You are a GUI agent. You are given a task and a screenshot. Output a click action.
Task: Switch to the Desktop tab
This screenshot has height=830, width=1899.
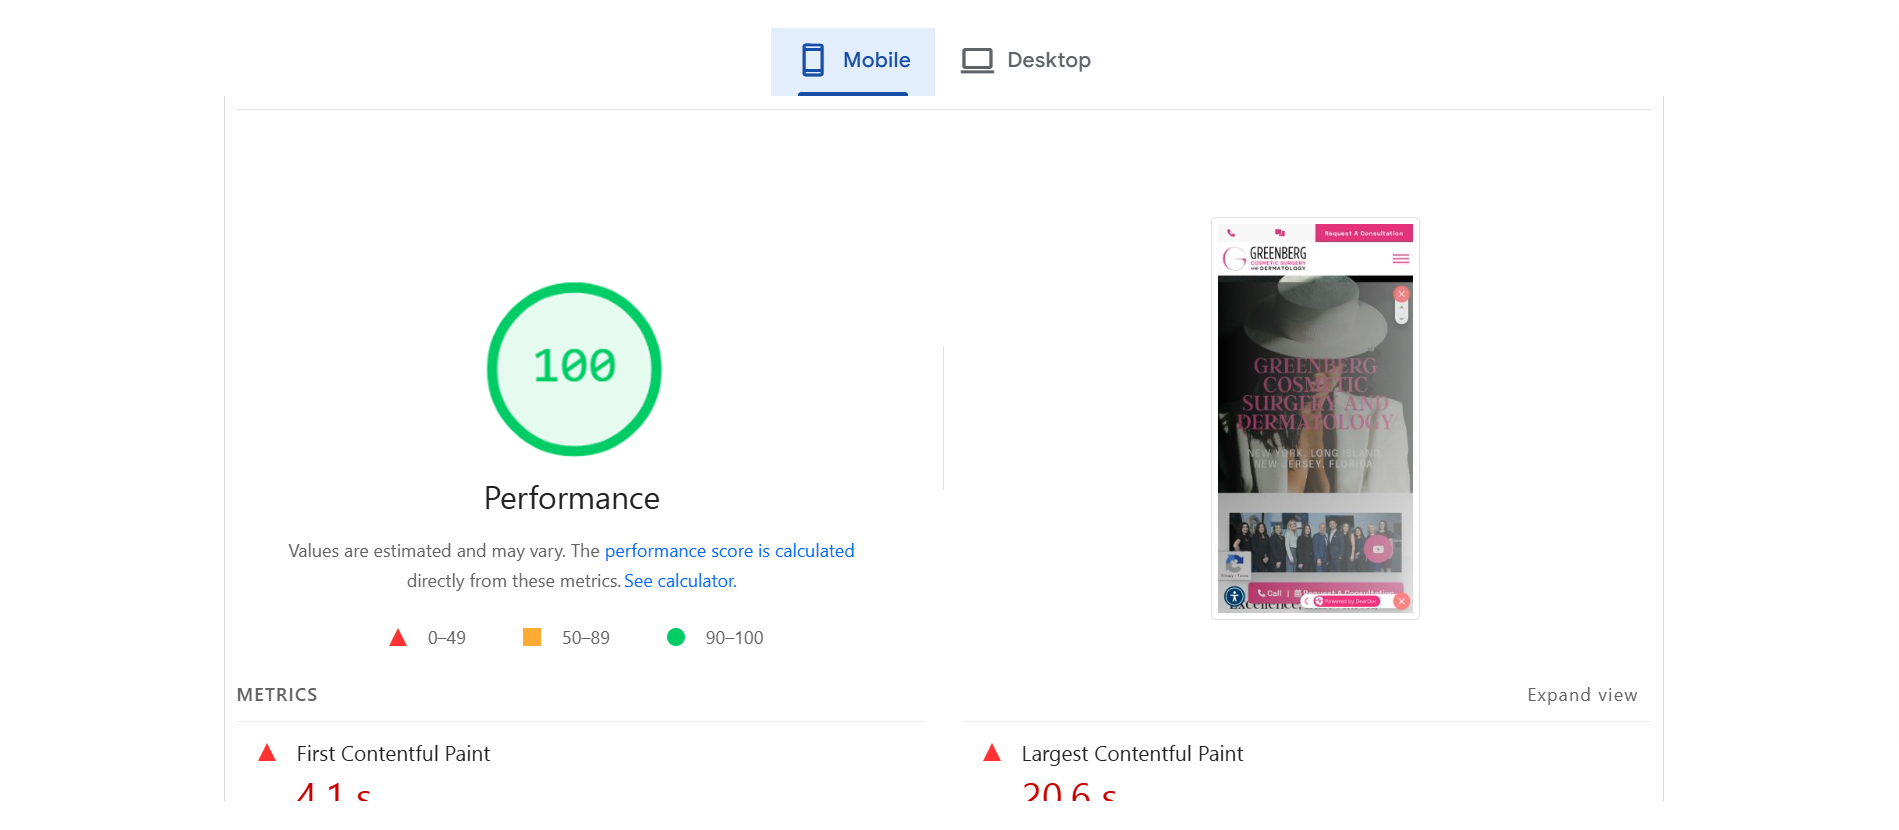[1027, 61]
